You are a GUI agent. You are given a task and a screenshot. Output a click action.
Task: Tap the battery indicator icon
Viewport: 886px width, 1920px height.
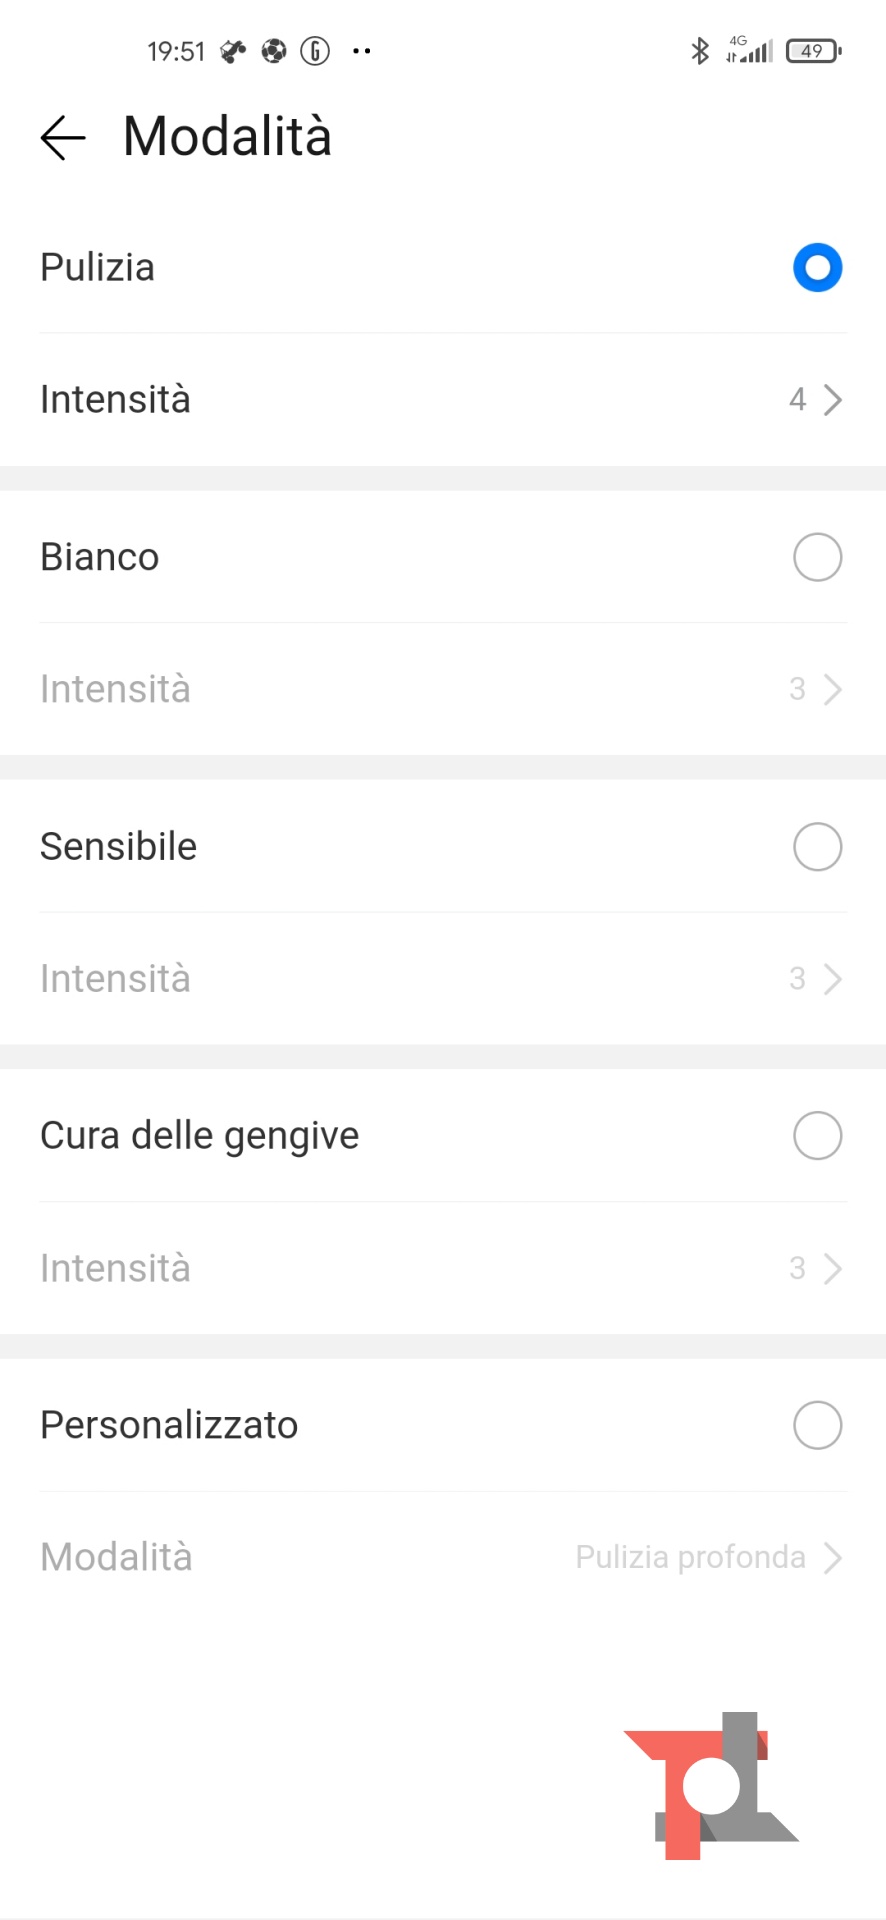click(813, 50)
